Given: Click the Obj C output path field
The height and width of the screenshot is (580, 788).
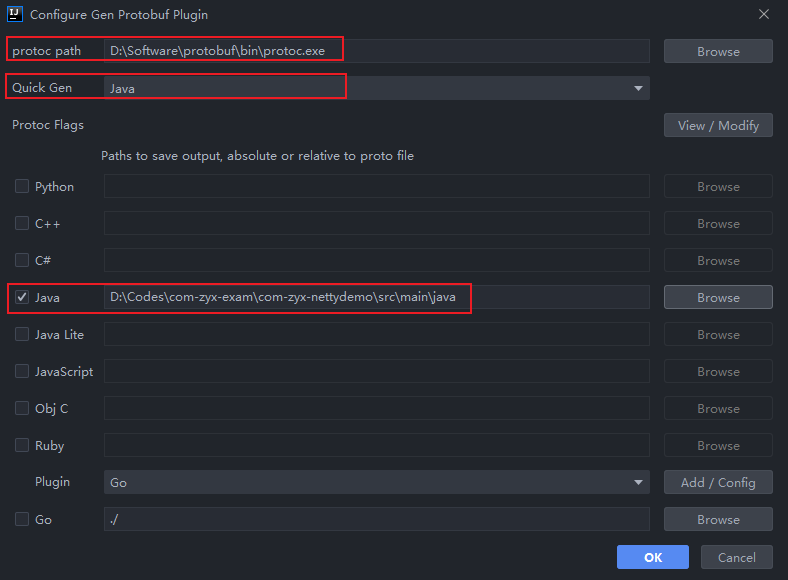Looking at the screenshot, I should coord(376,408).
